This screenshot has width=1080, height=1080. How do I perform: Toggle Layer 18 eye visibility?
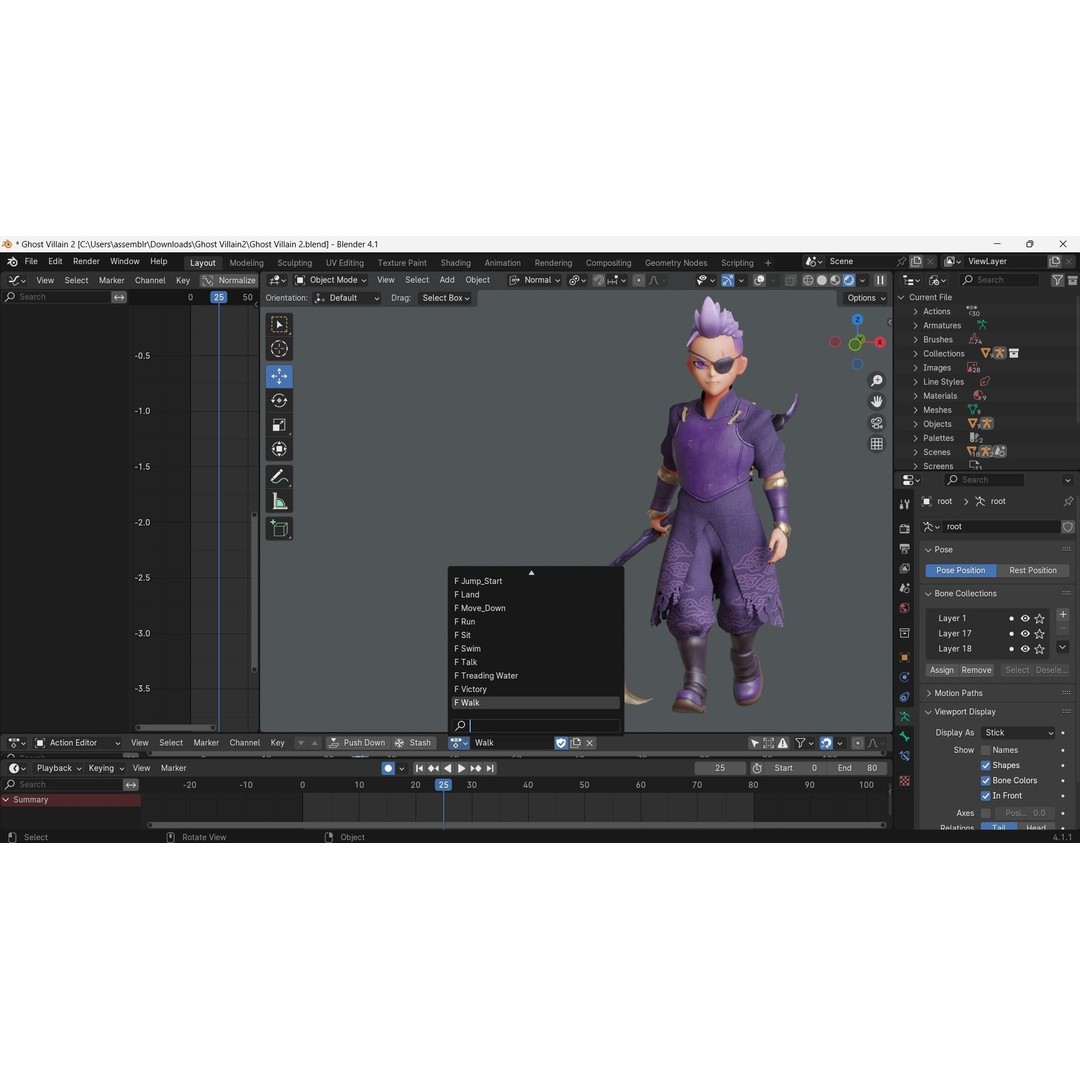pos(1025,649)
